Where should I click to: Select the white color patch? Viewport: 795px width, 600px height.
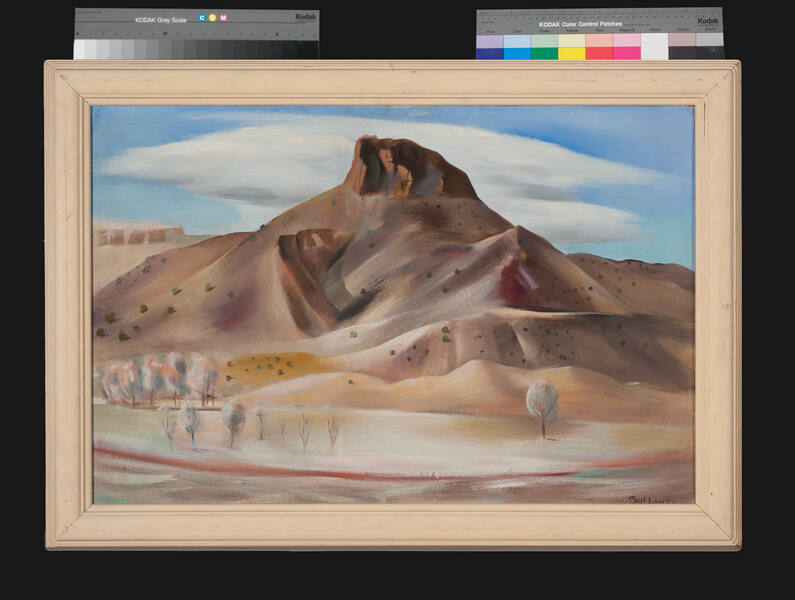tap(655, 47)
